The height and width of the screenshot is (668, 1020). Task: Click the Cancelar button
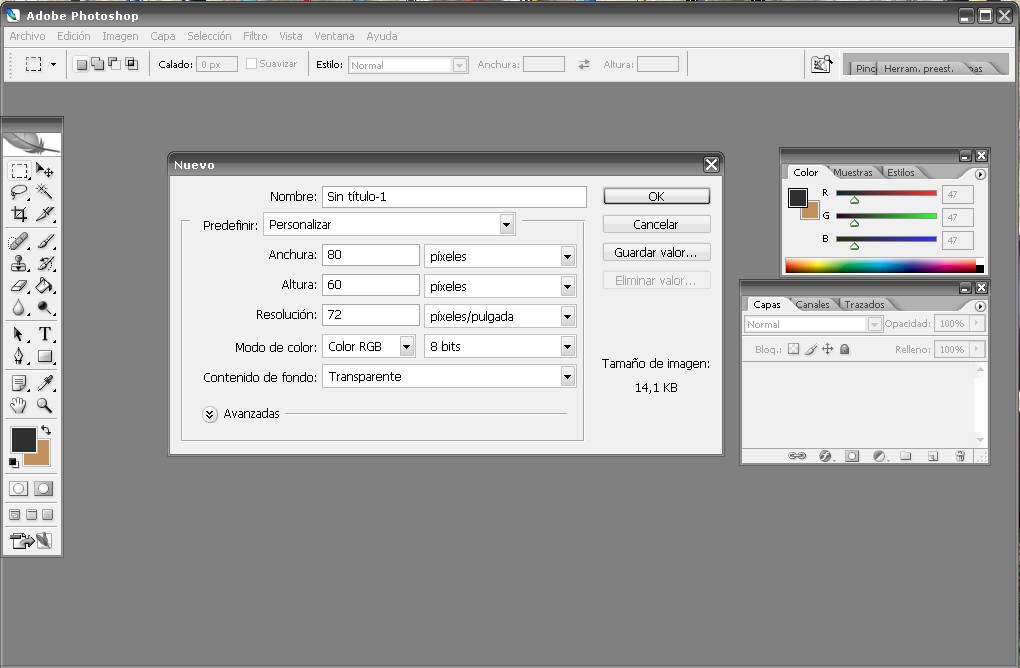[656, 224]
